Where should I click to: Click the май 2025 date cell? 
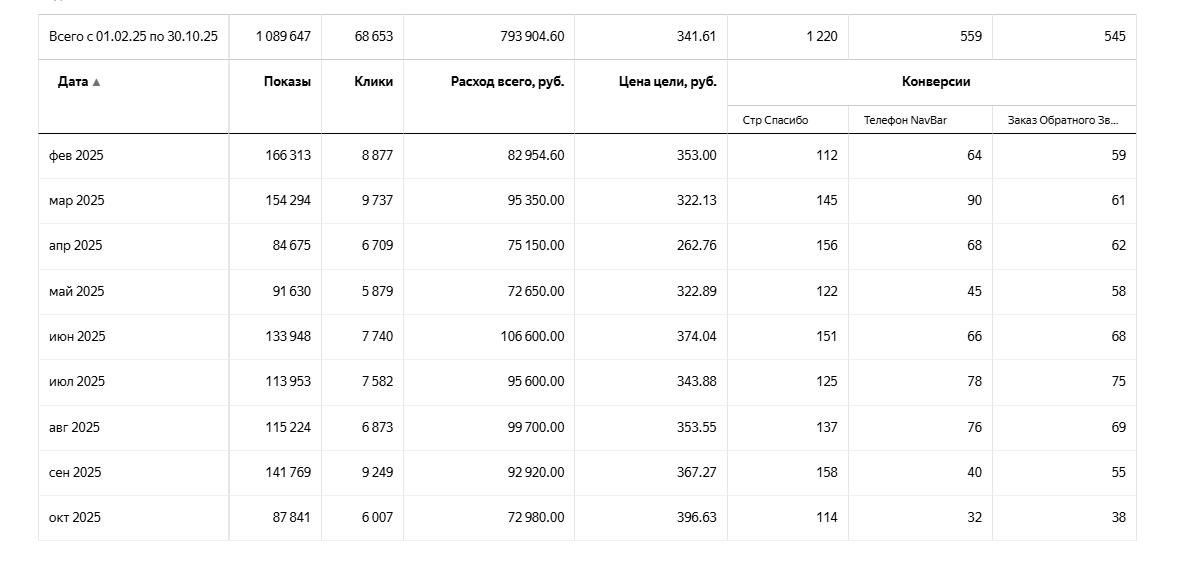click(x=77, y=292)
